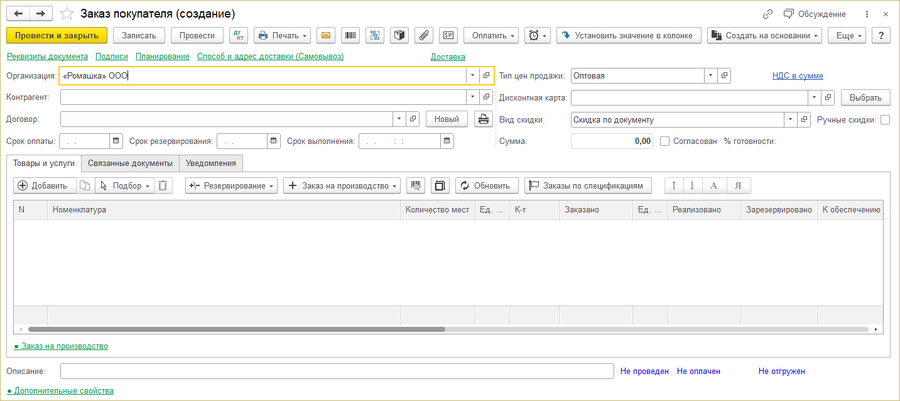Click the barcode icon in toolbar

350,35
